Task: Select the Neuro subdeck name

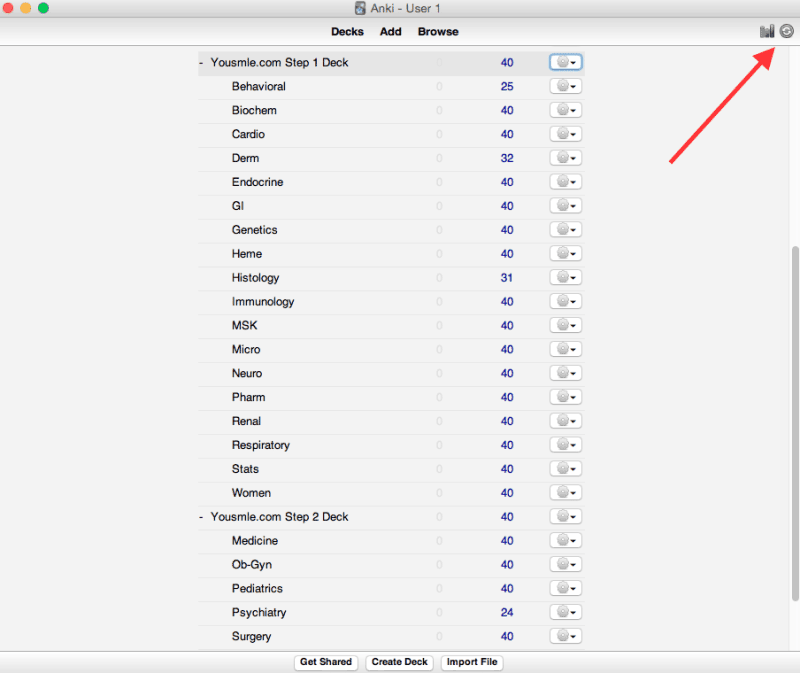Action: (247, 373)
